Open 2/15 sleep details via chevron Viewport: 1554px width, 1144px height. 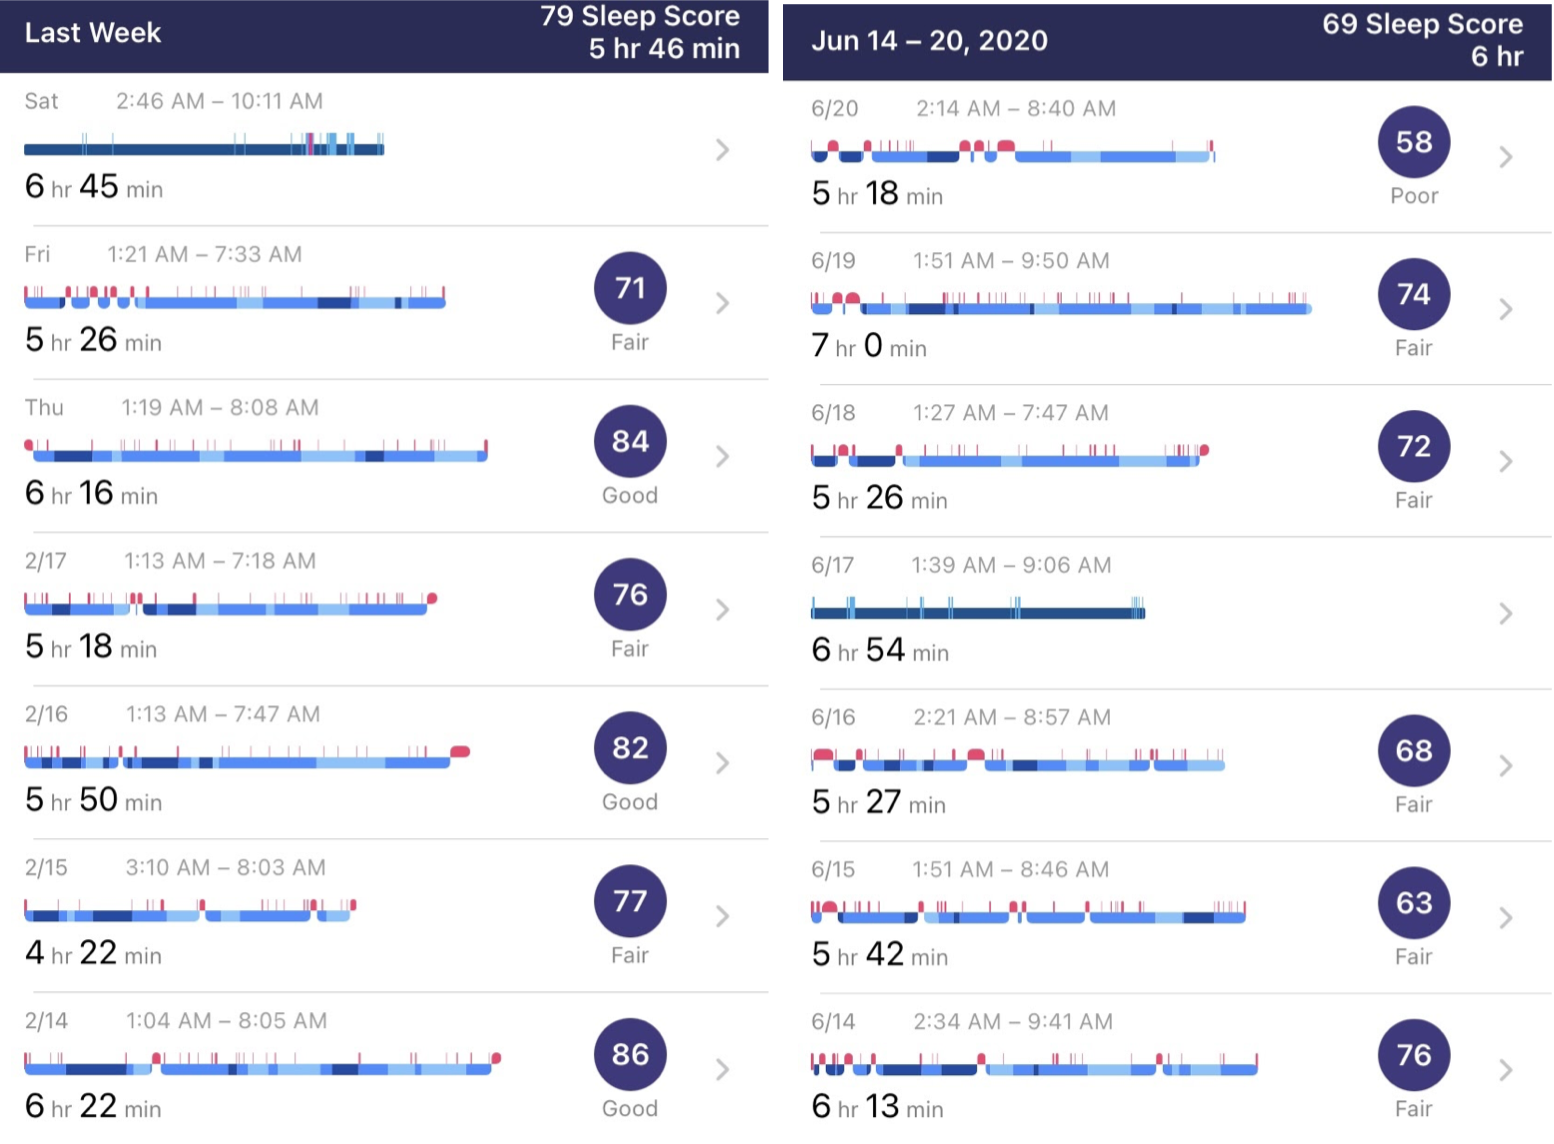(723, 916)
